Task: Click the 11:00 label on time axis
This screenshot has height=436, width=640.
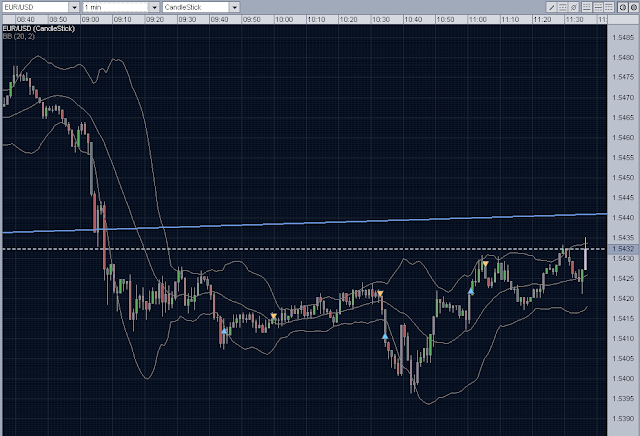Action: (478, 19)
